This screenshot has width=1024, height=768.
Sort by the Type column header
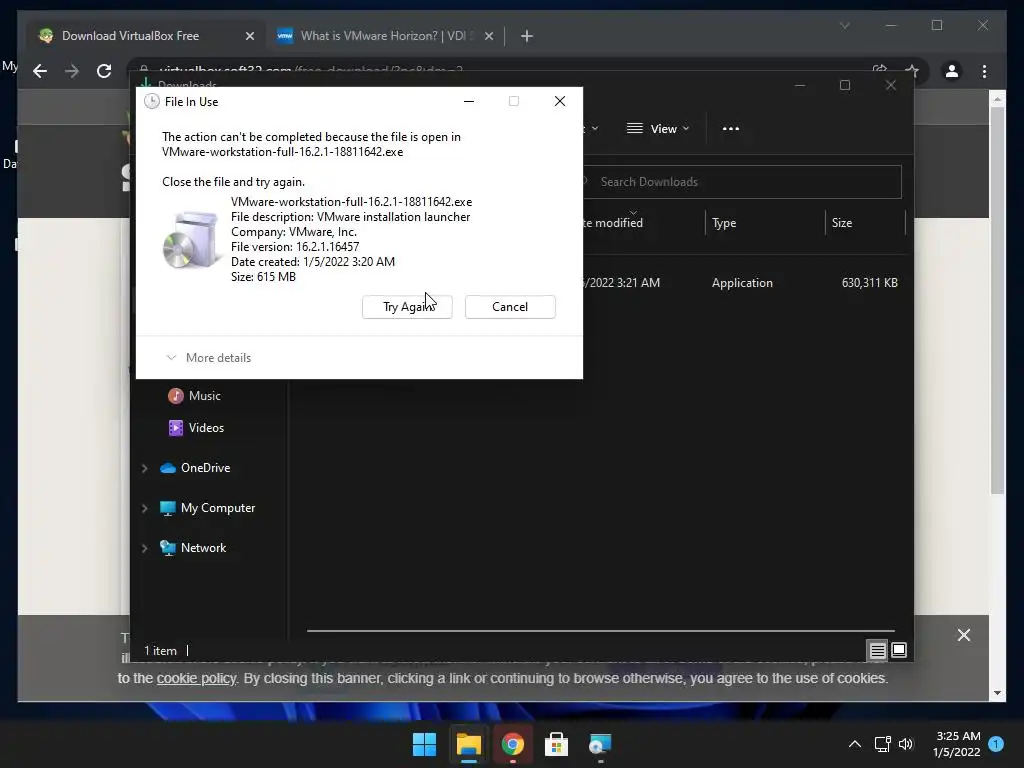724,223
